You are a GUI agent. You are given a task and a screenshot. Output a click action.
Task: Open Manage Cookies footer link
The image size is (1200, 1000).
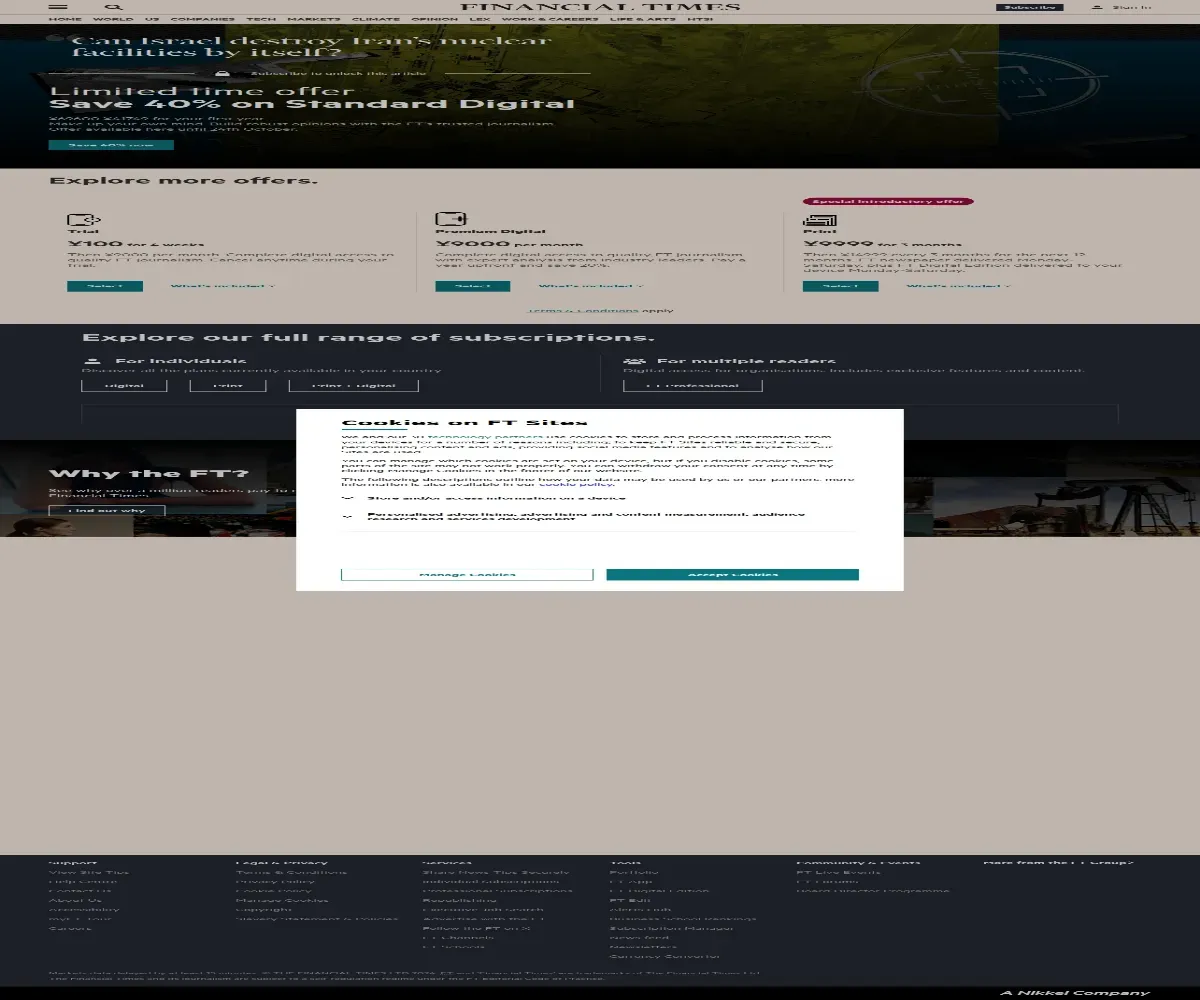pyautogui.click(x=281, y=900)
